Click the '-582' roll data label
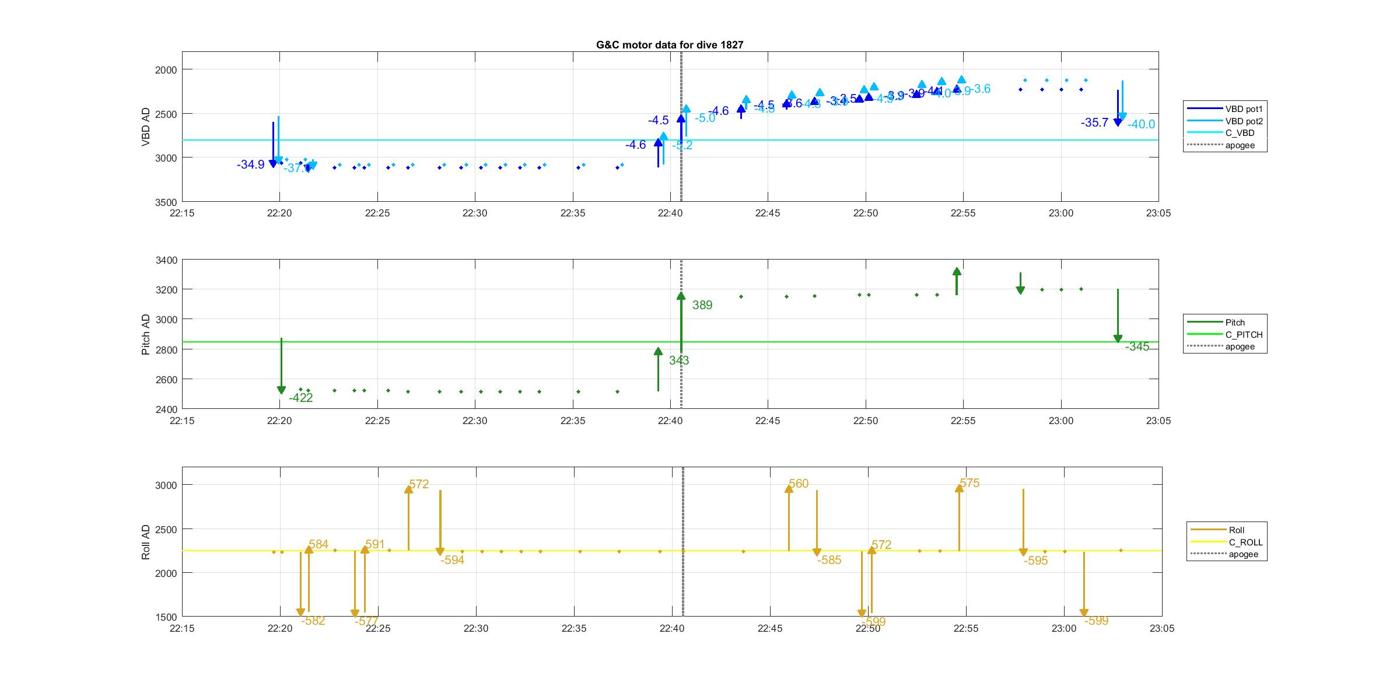 click(313, 620)
